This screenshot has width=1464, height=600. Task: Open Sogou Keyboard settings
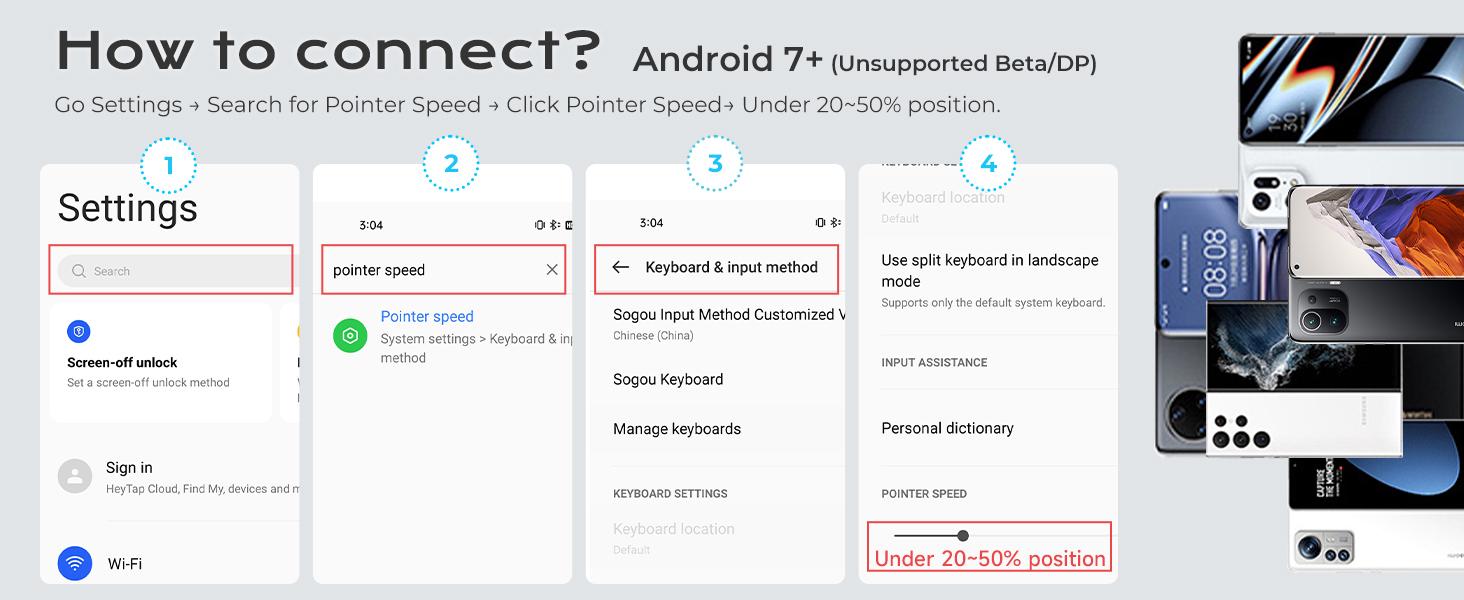[x=668, y=380]
